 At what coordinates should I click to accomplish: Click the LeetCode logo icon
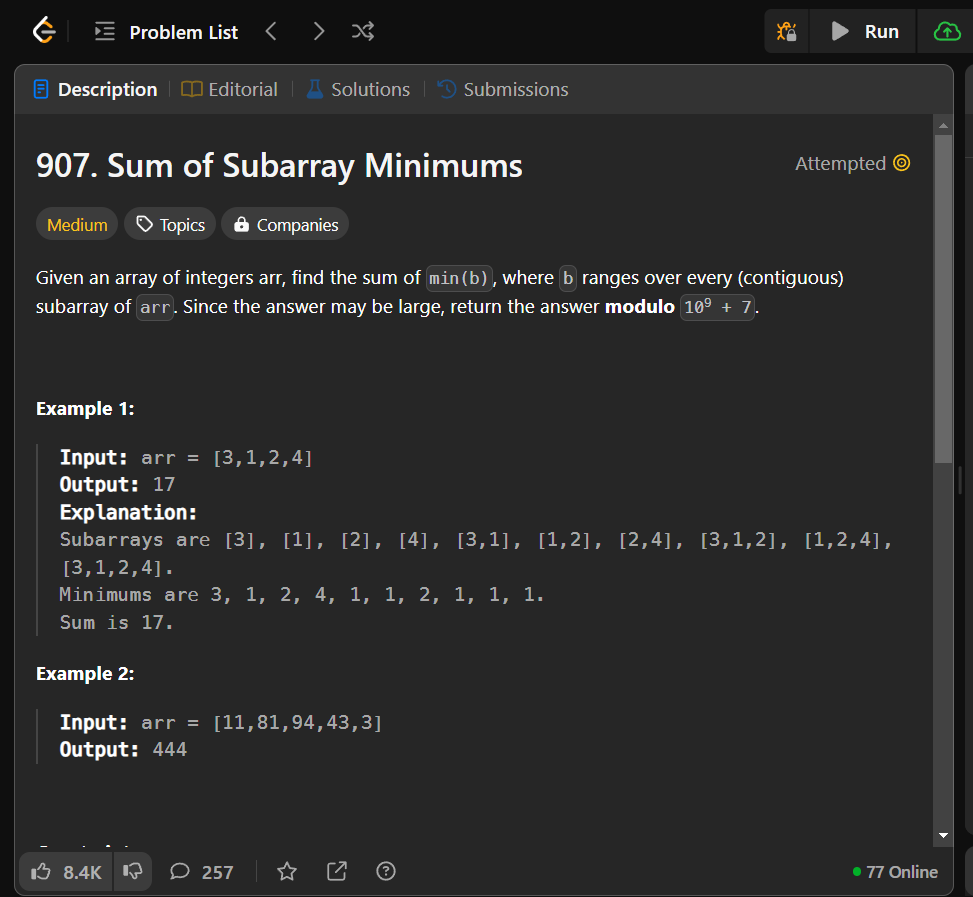coord(44,31)
